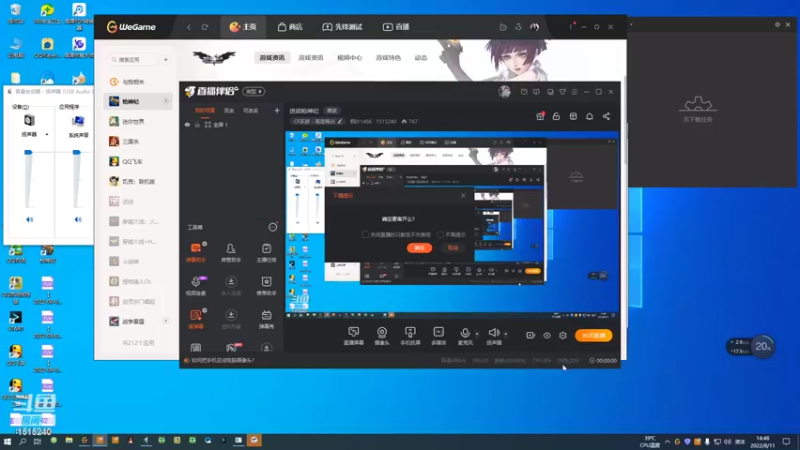Click the 扬声器 volume slider handle
The height and width of the screenshot is (450, 800).
pos(28,152)
